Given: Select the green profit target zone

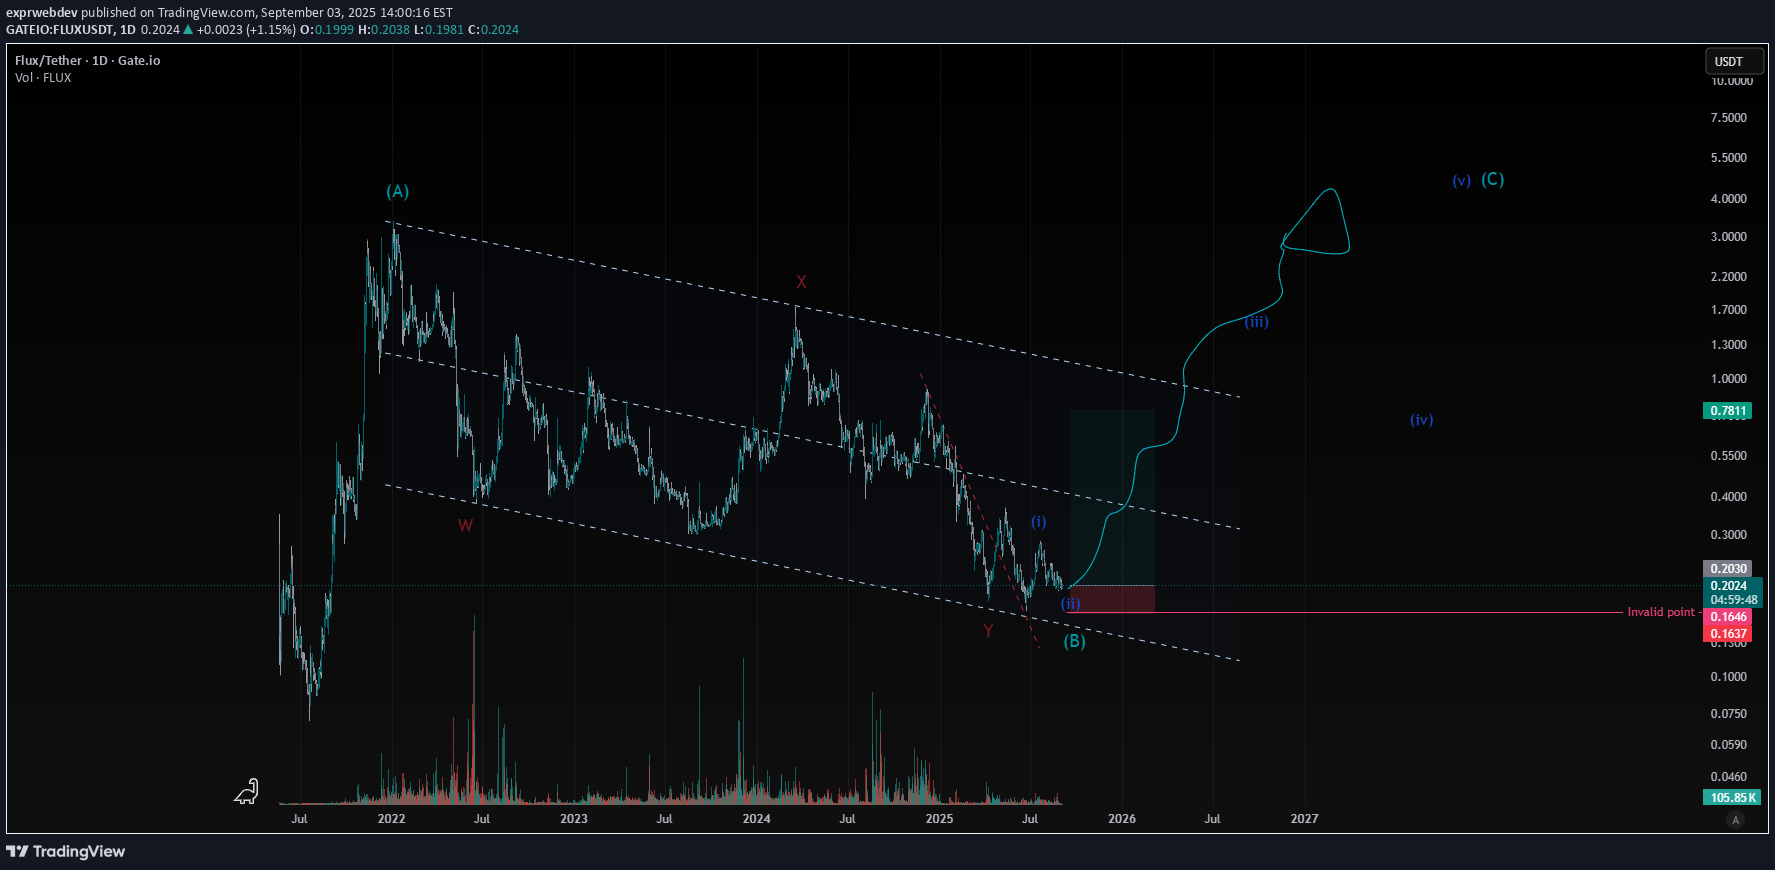Looking at the screenshot, I should pyautogui.click(x=1112, y=497).
